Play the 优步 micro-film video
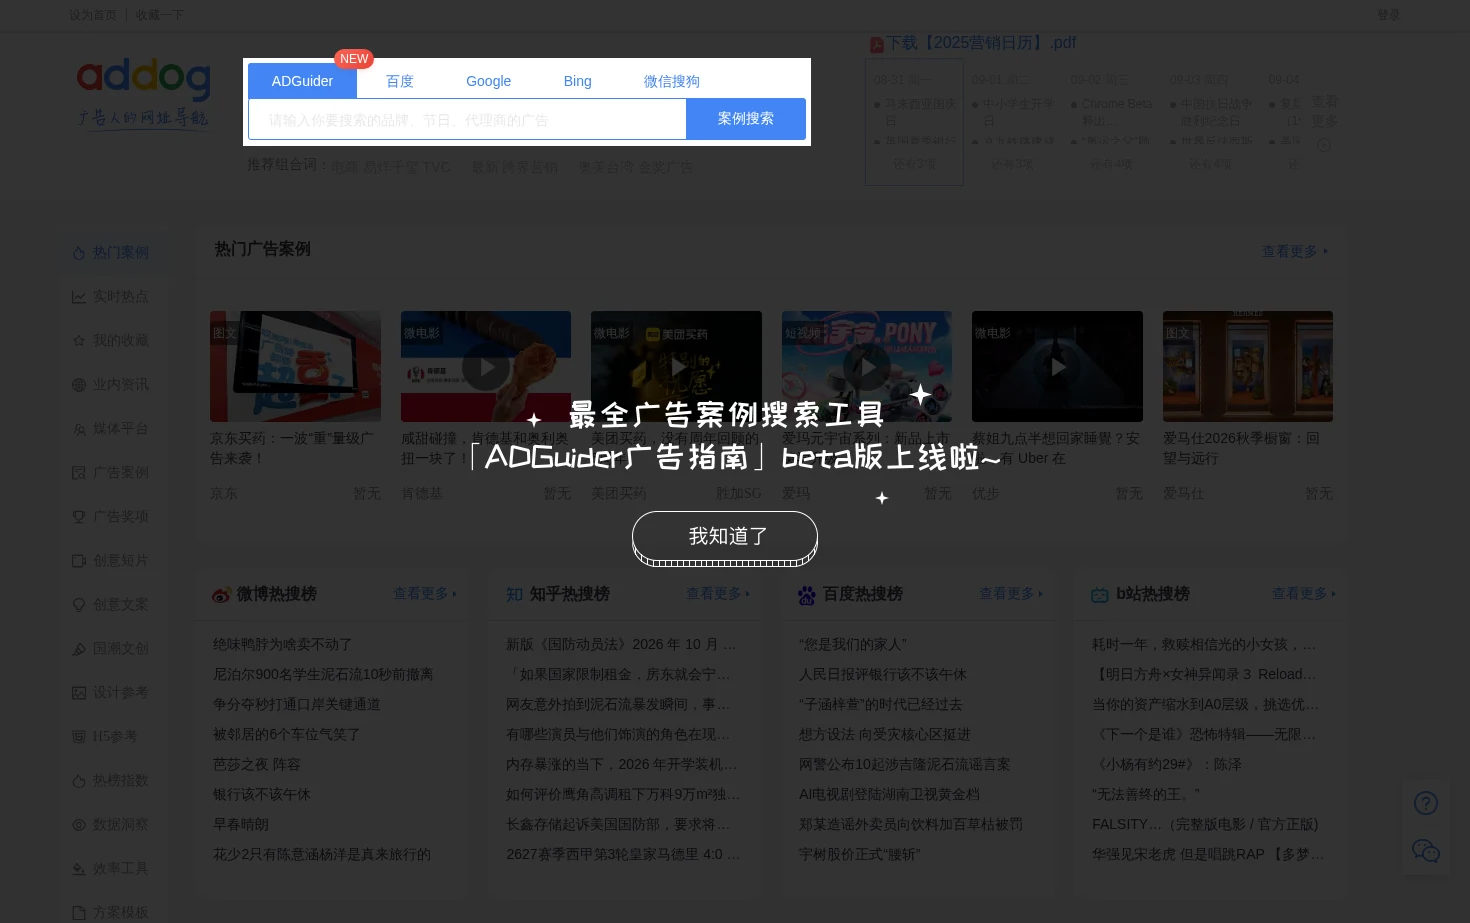The image size is (1470, 923). 1057,367
